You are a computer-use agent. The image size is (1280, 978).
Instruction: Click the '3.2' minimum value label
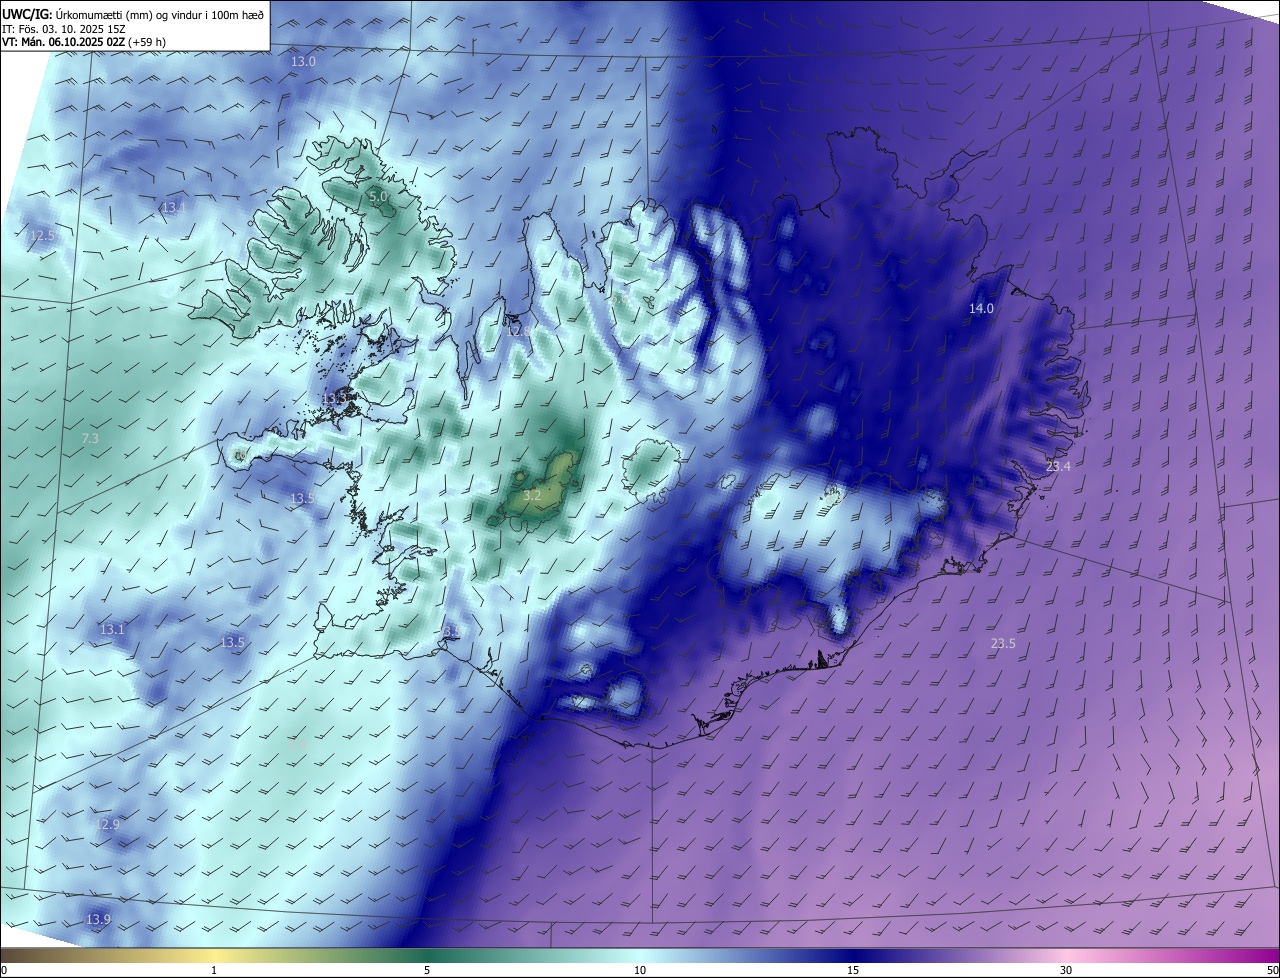[532, 496]
